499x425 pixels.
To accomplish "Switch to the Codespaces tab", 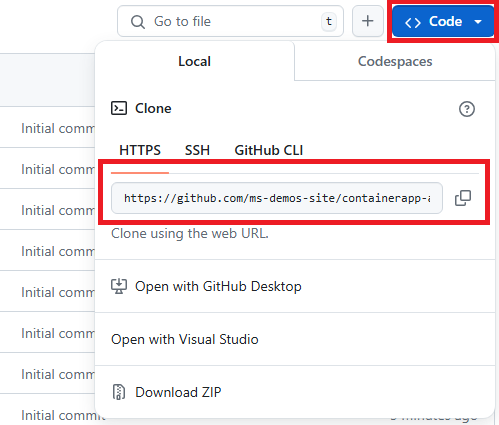I will click(x=395, y=61).
